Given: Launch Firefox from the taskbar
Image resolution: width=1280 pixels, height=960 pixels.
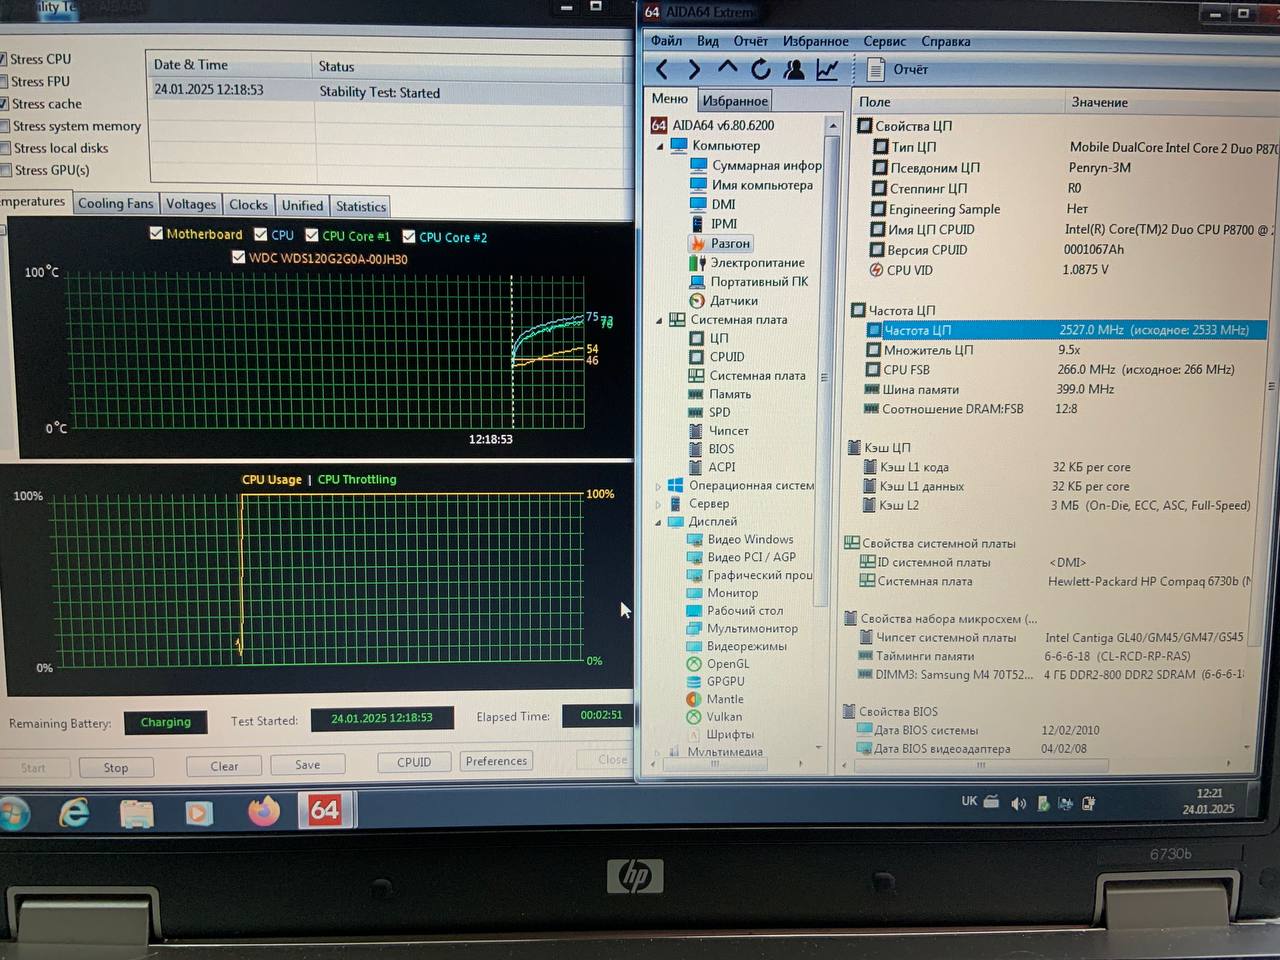Looking at the screenshot, I should point(264,811).
